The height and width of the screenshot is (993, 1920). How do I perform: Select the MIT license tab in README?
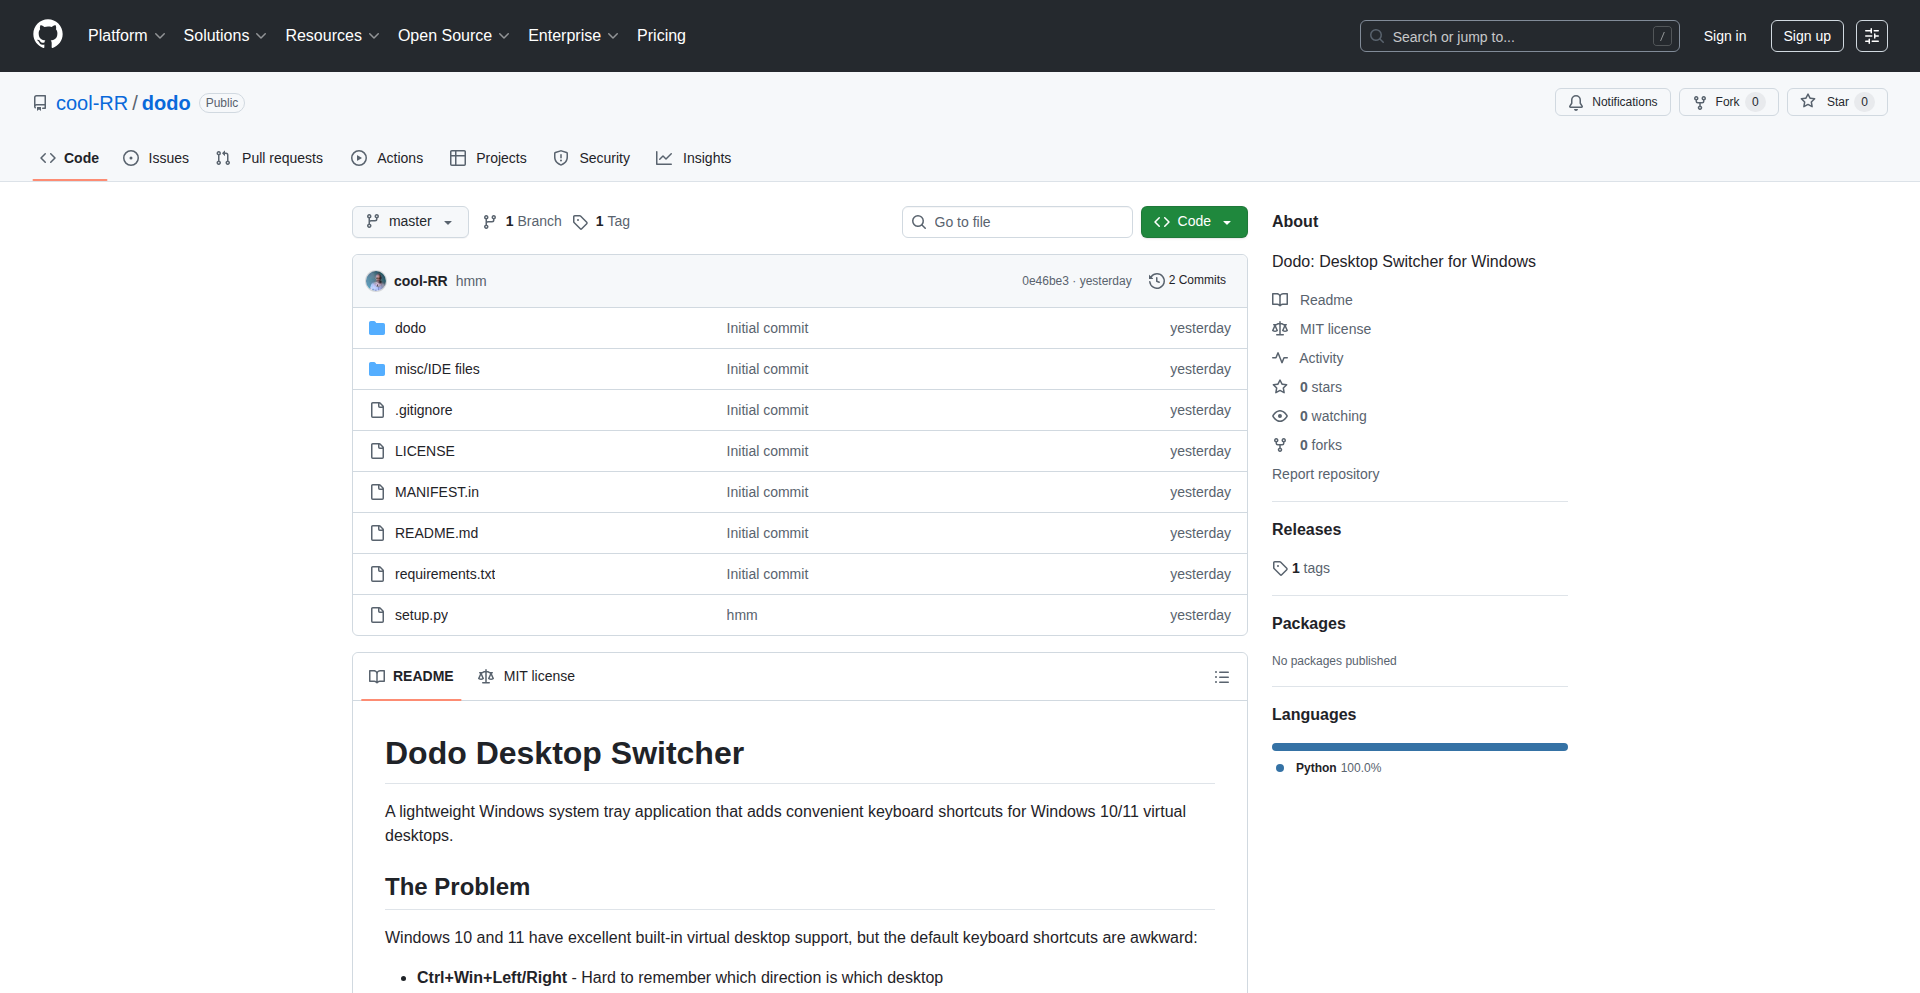pyautogui.click(x=527, y=677)
